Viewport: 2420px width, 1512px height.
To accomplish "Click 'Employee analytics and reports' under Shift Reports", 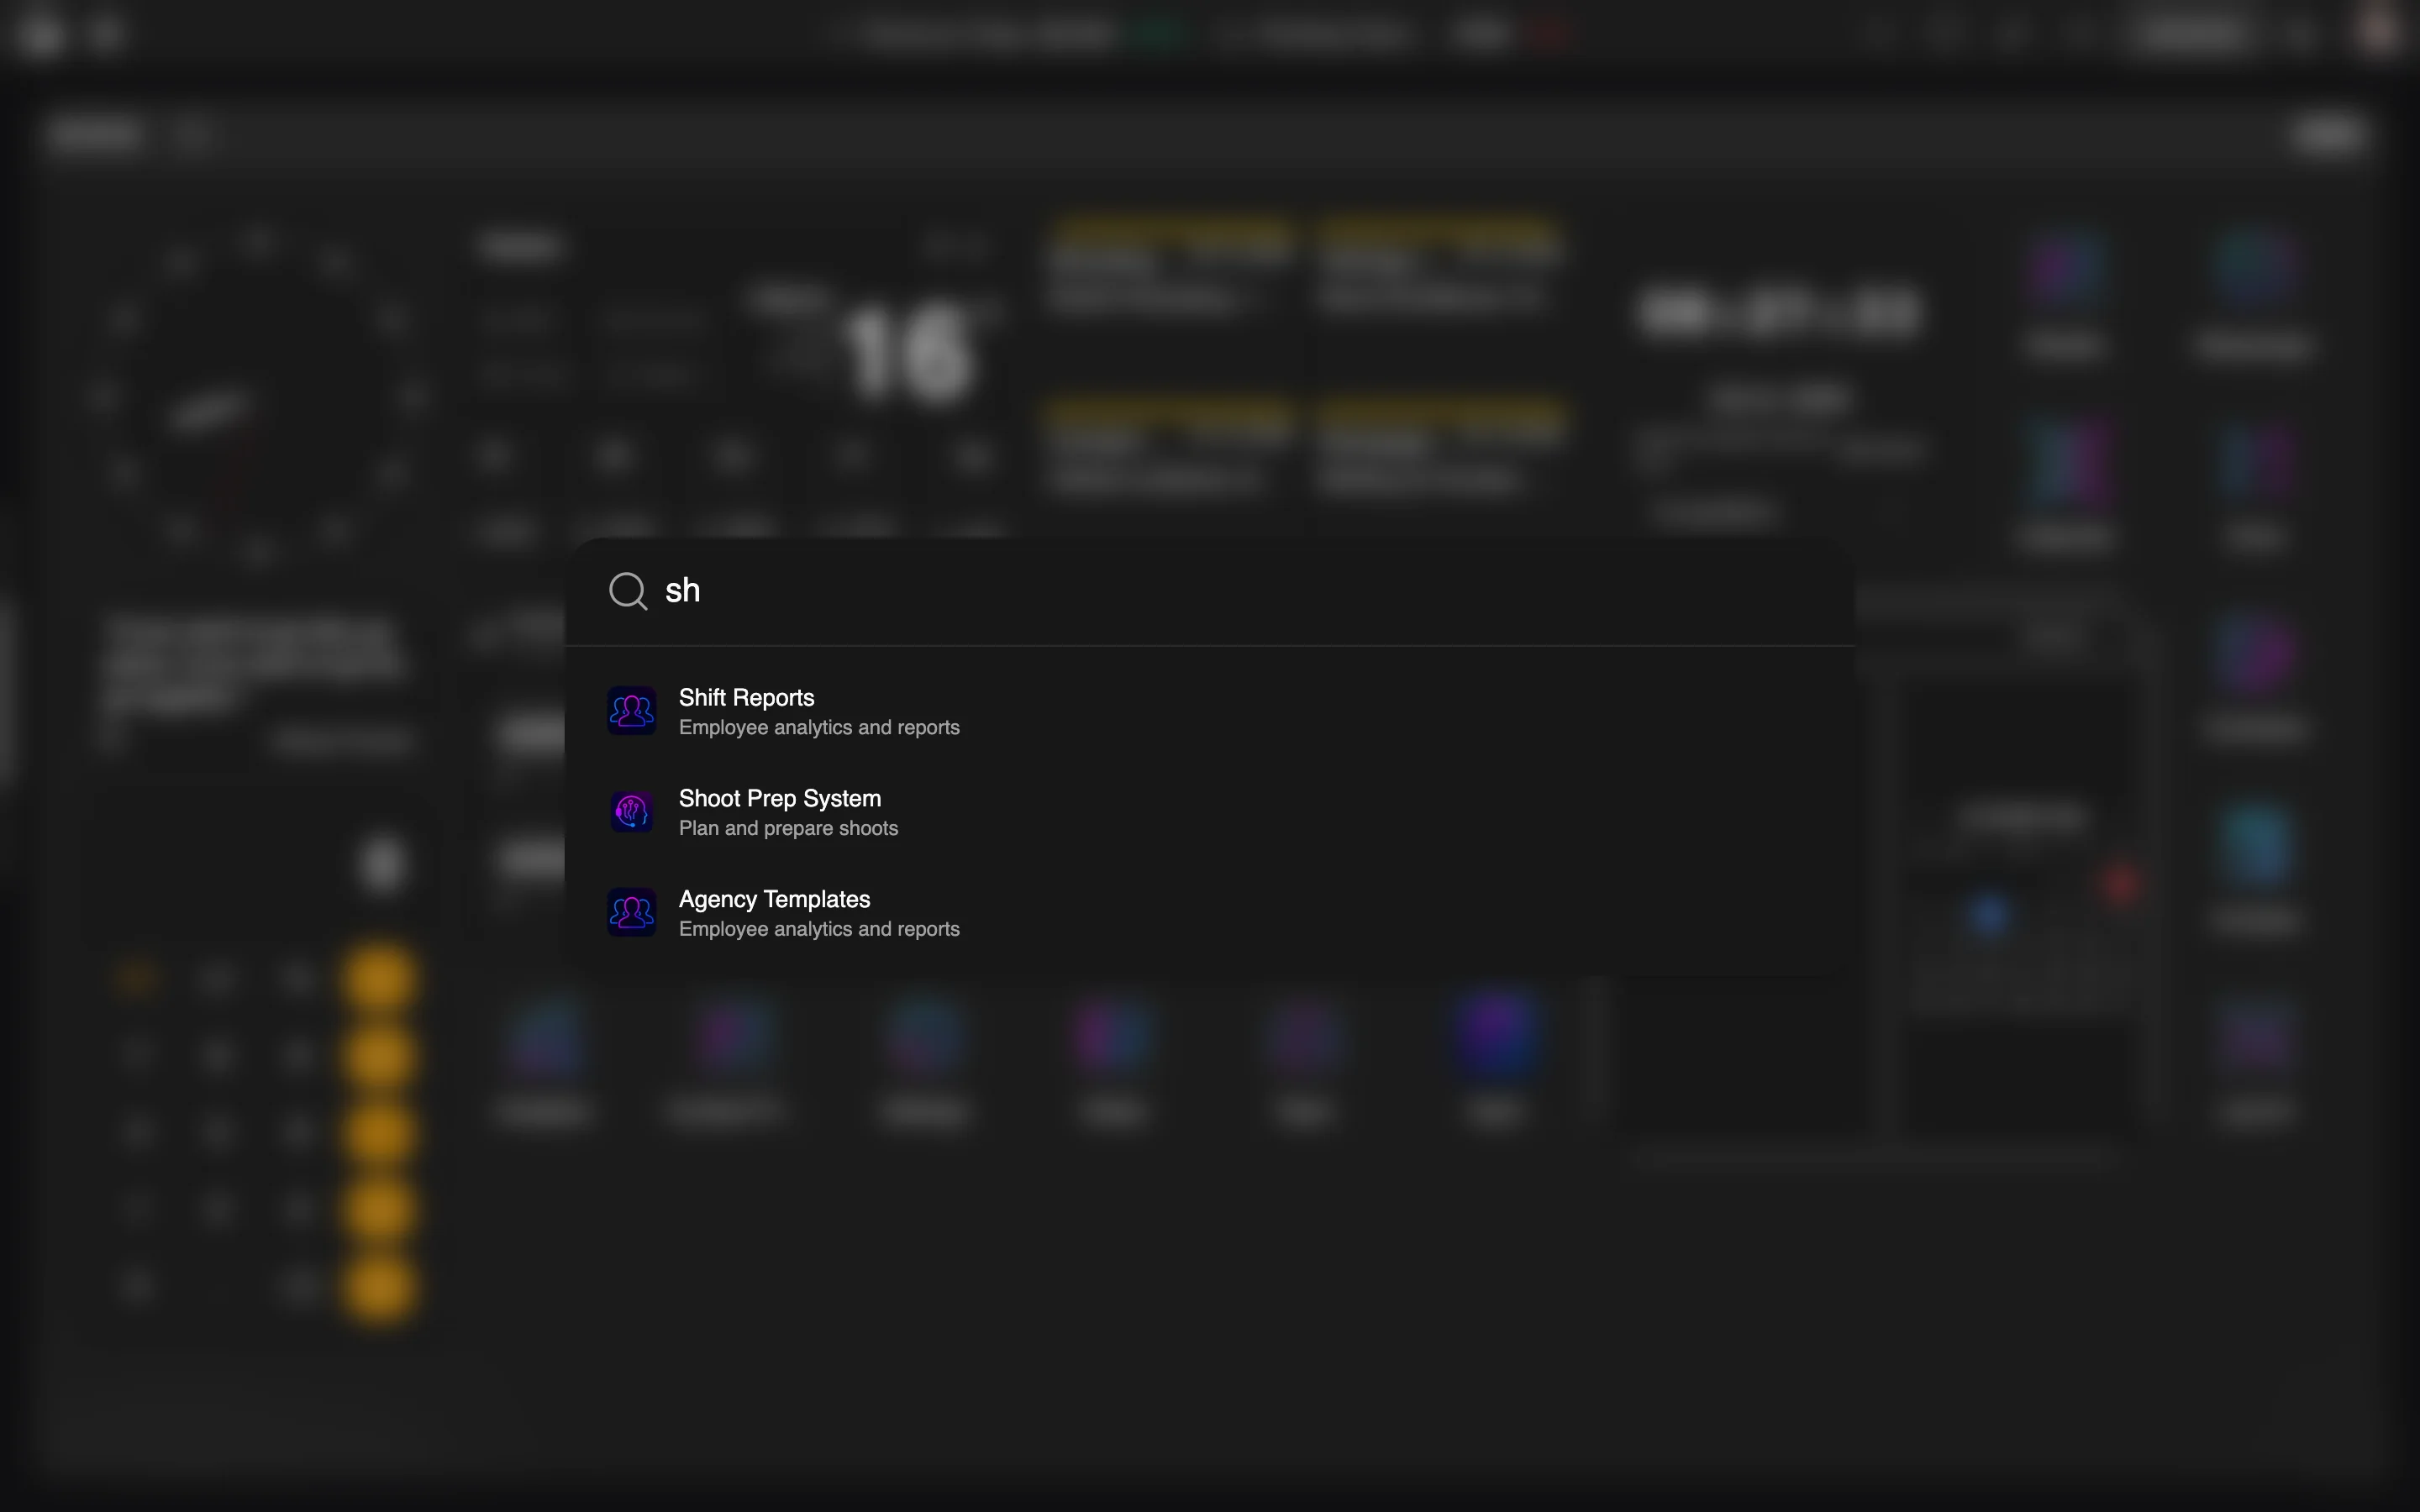I will coord(819,728).
